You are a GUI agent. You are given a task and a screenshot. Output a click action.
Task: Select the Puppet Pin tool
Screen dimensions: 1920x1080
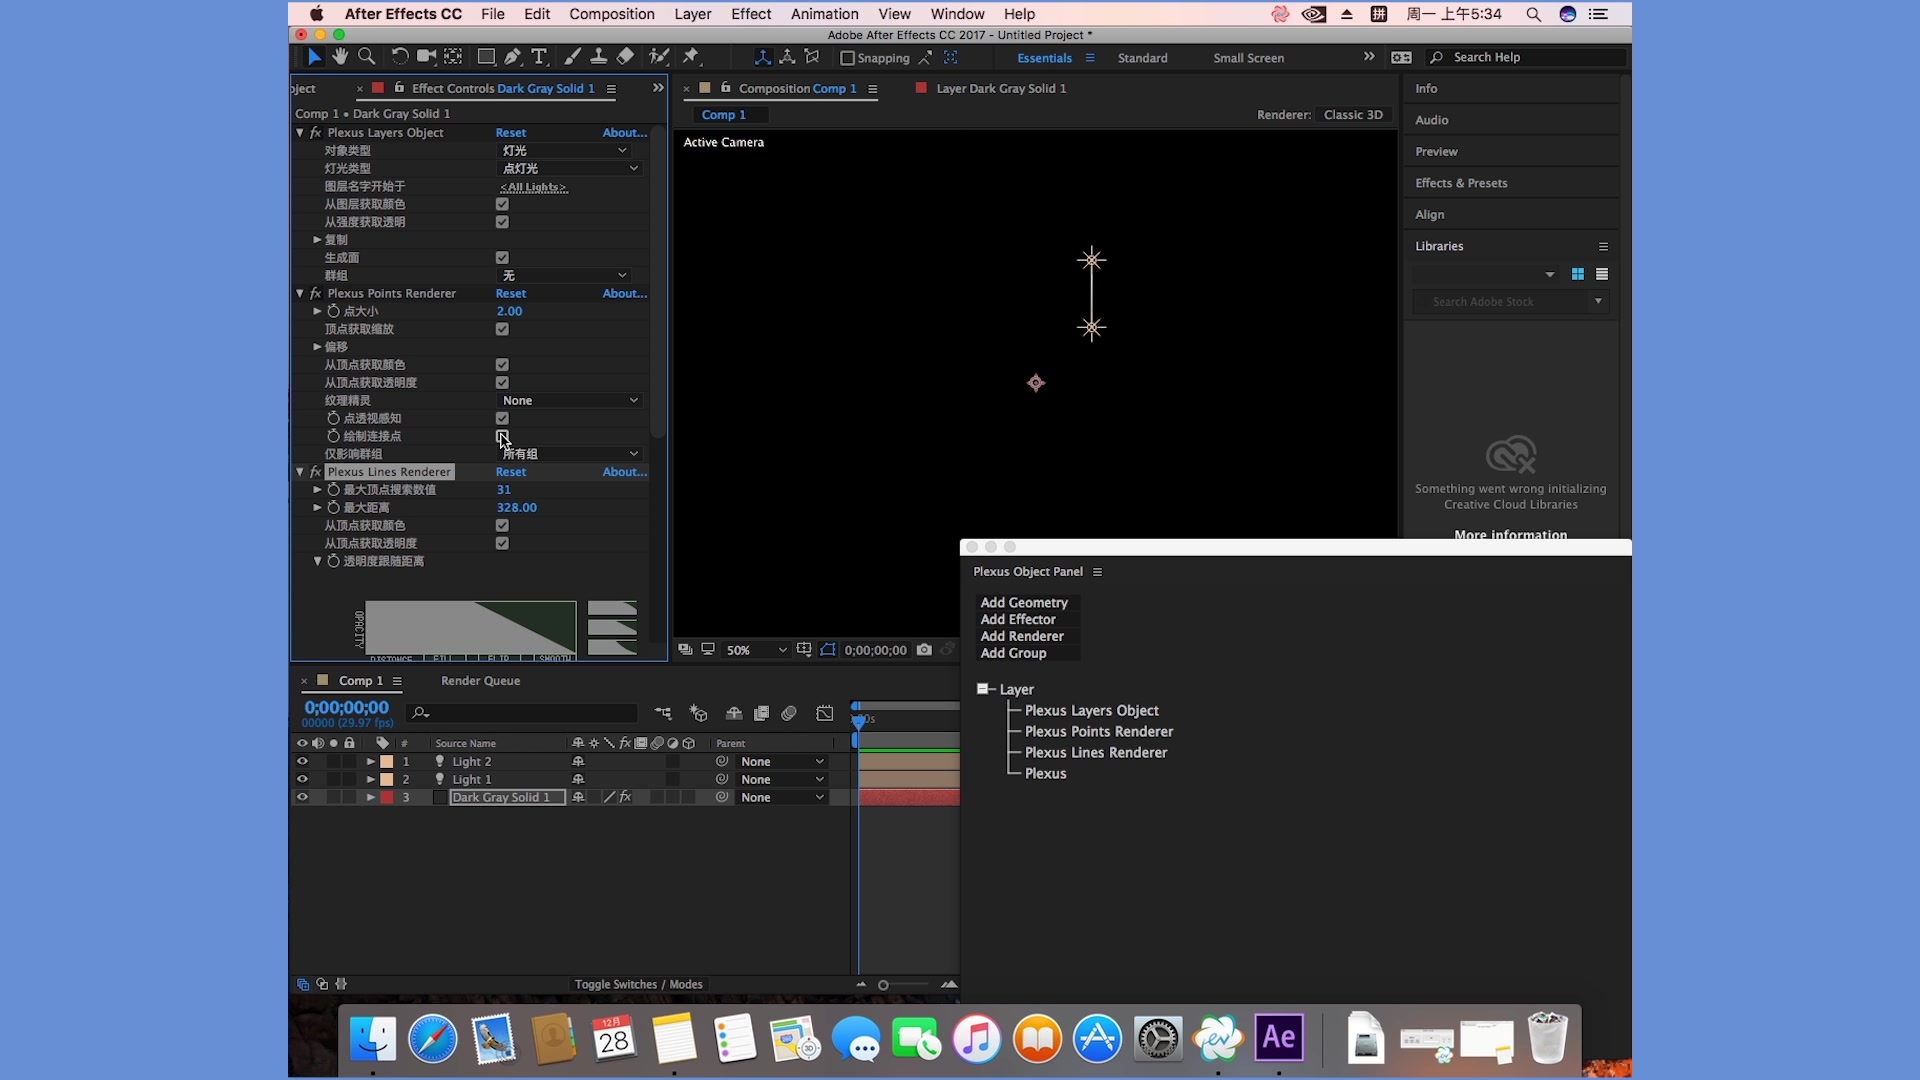(691, 57)
